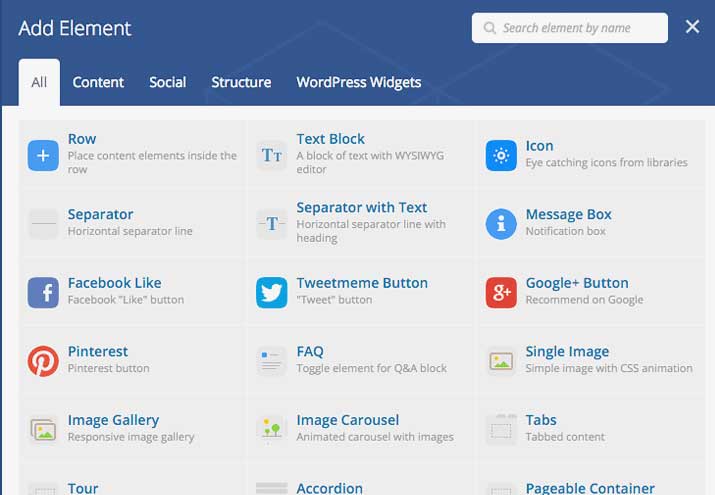This screenshot has width=715, height=495.
Task: Add the Pinterest element title
Action: tap(98, 351)
